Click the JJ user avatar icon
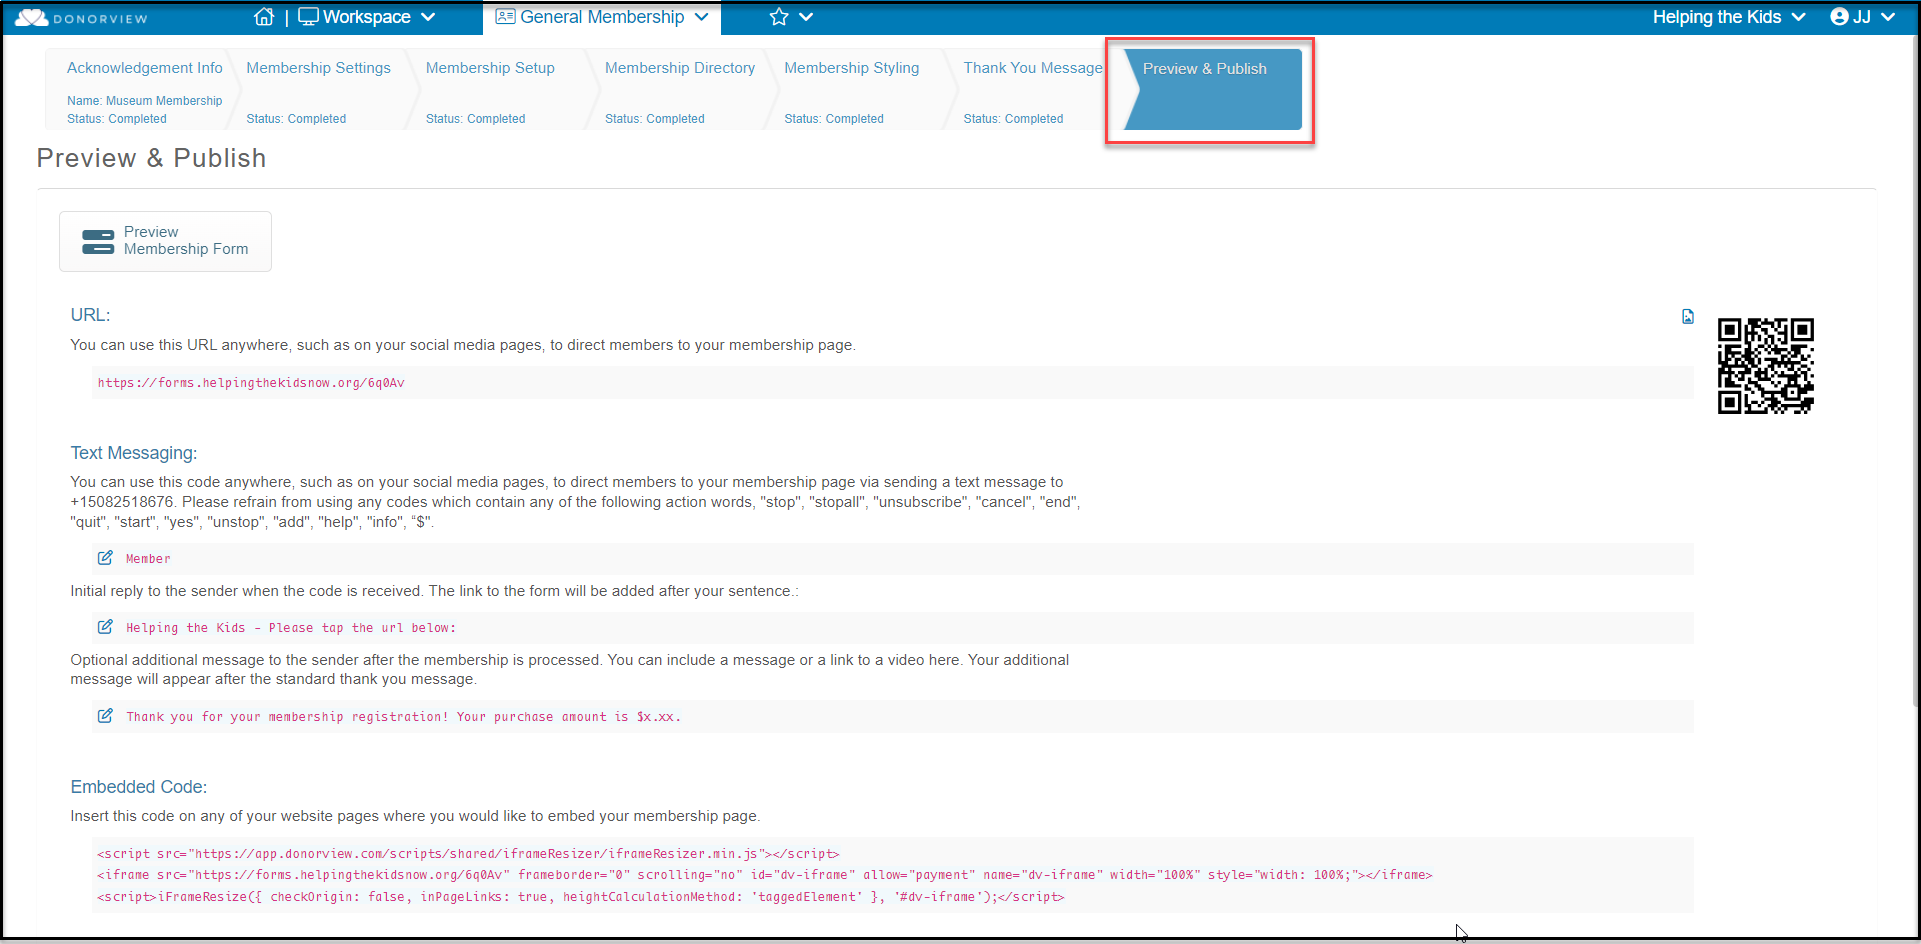Screen dimensions: 1921x944 1839,17
